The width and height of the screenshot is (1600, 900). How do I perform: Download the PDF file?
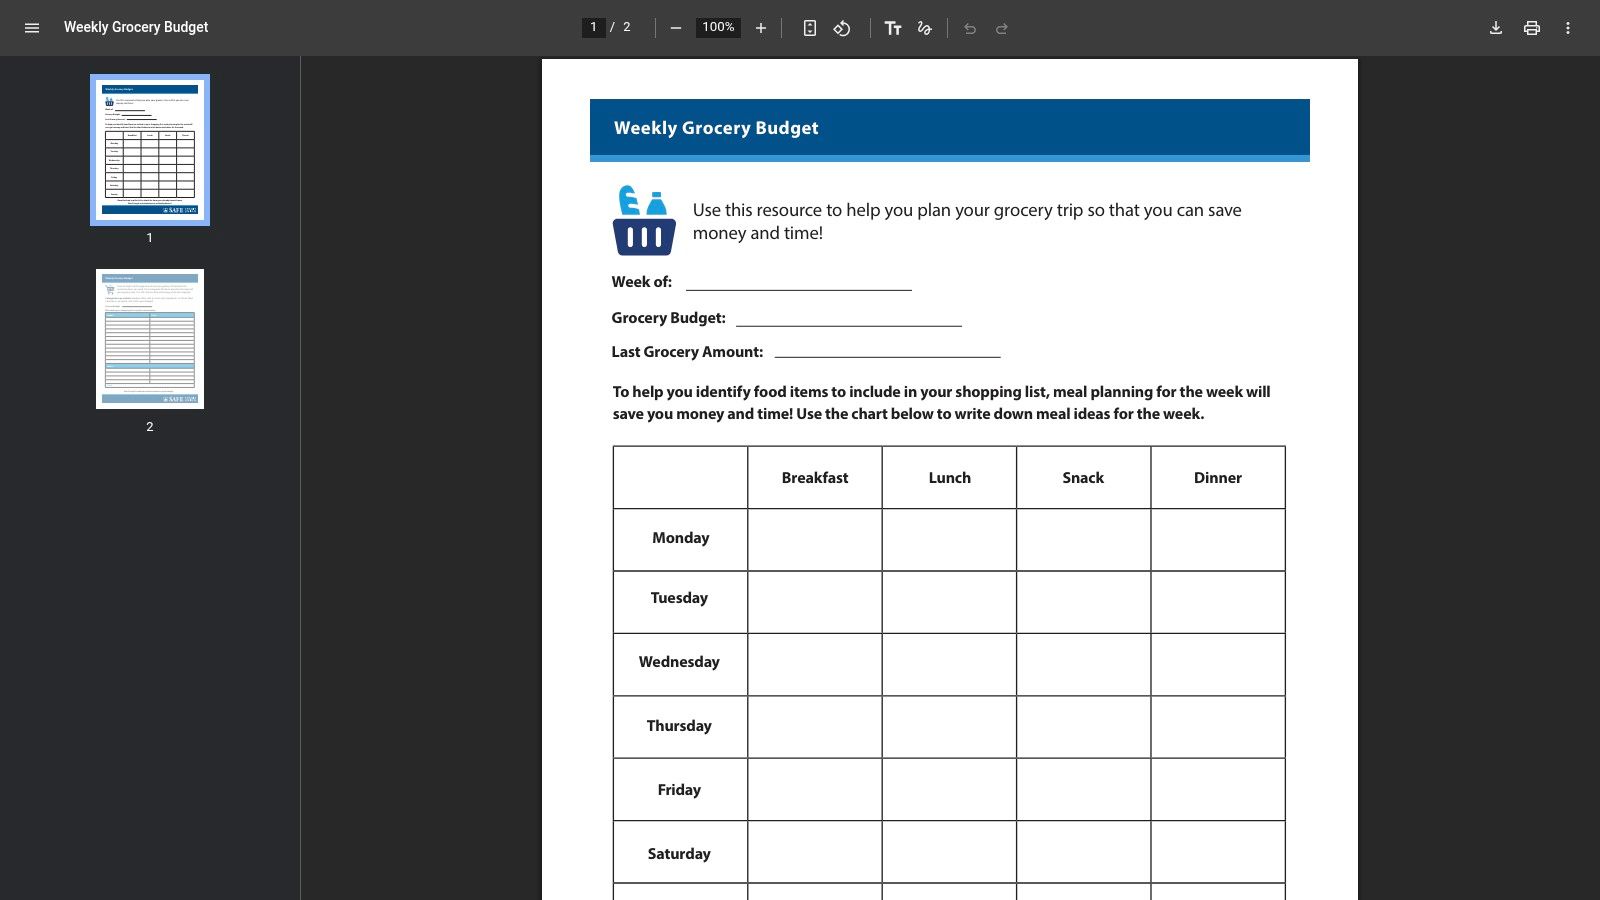pos(1496,28)
